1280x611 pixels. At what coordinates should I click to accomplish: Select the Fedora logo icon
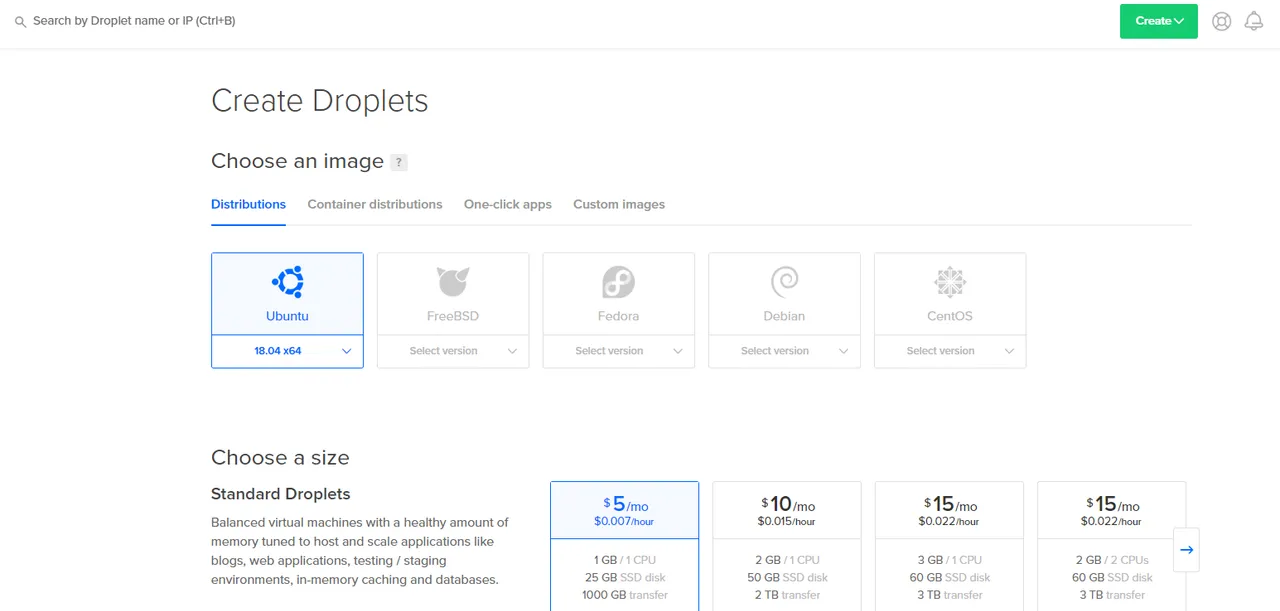click(619, 282)
